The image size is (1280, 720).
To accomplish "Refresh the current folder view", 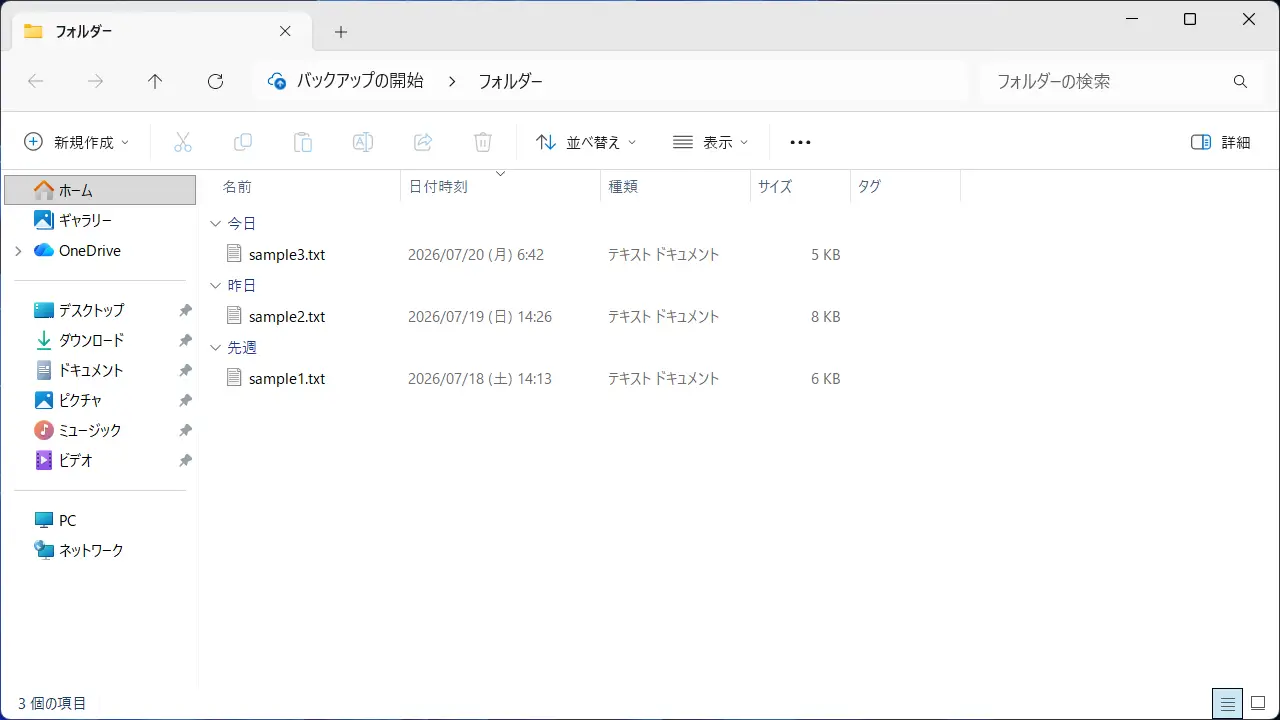I will click(x=215, y=82).
